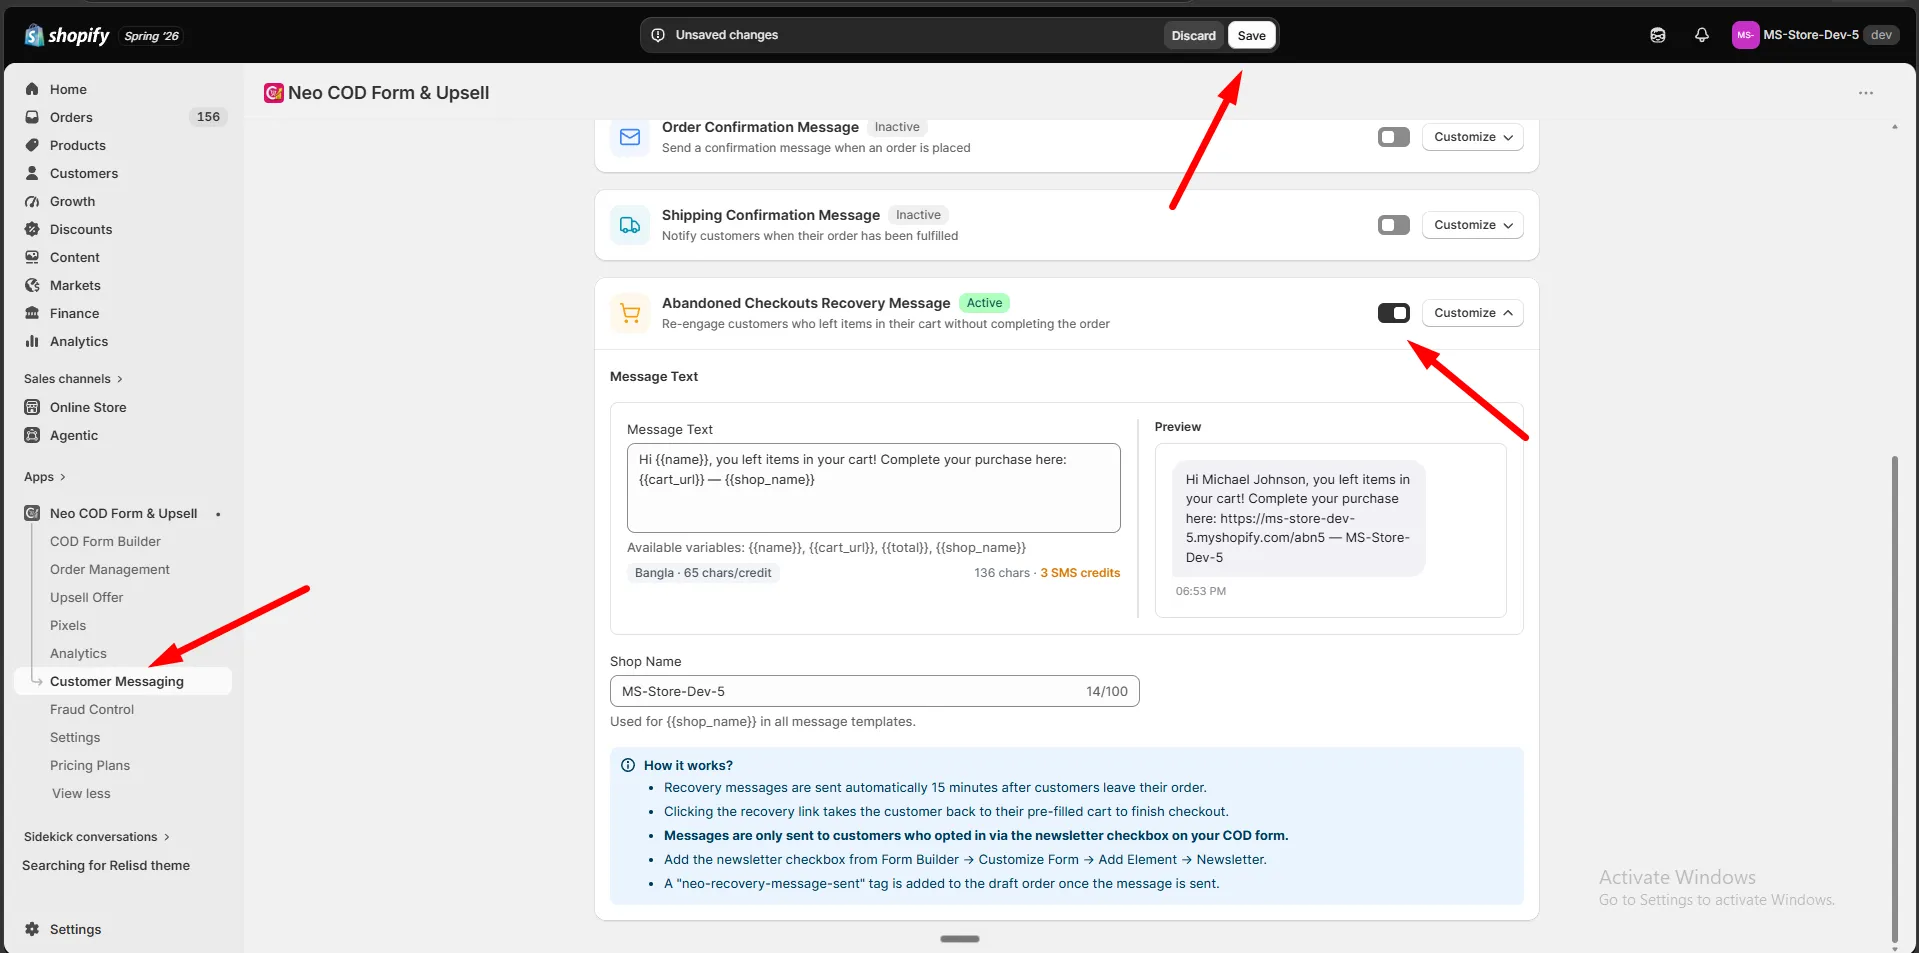
Task: Click the Abandoned Checkouts cart icon
Action: 630,313
